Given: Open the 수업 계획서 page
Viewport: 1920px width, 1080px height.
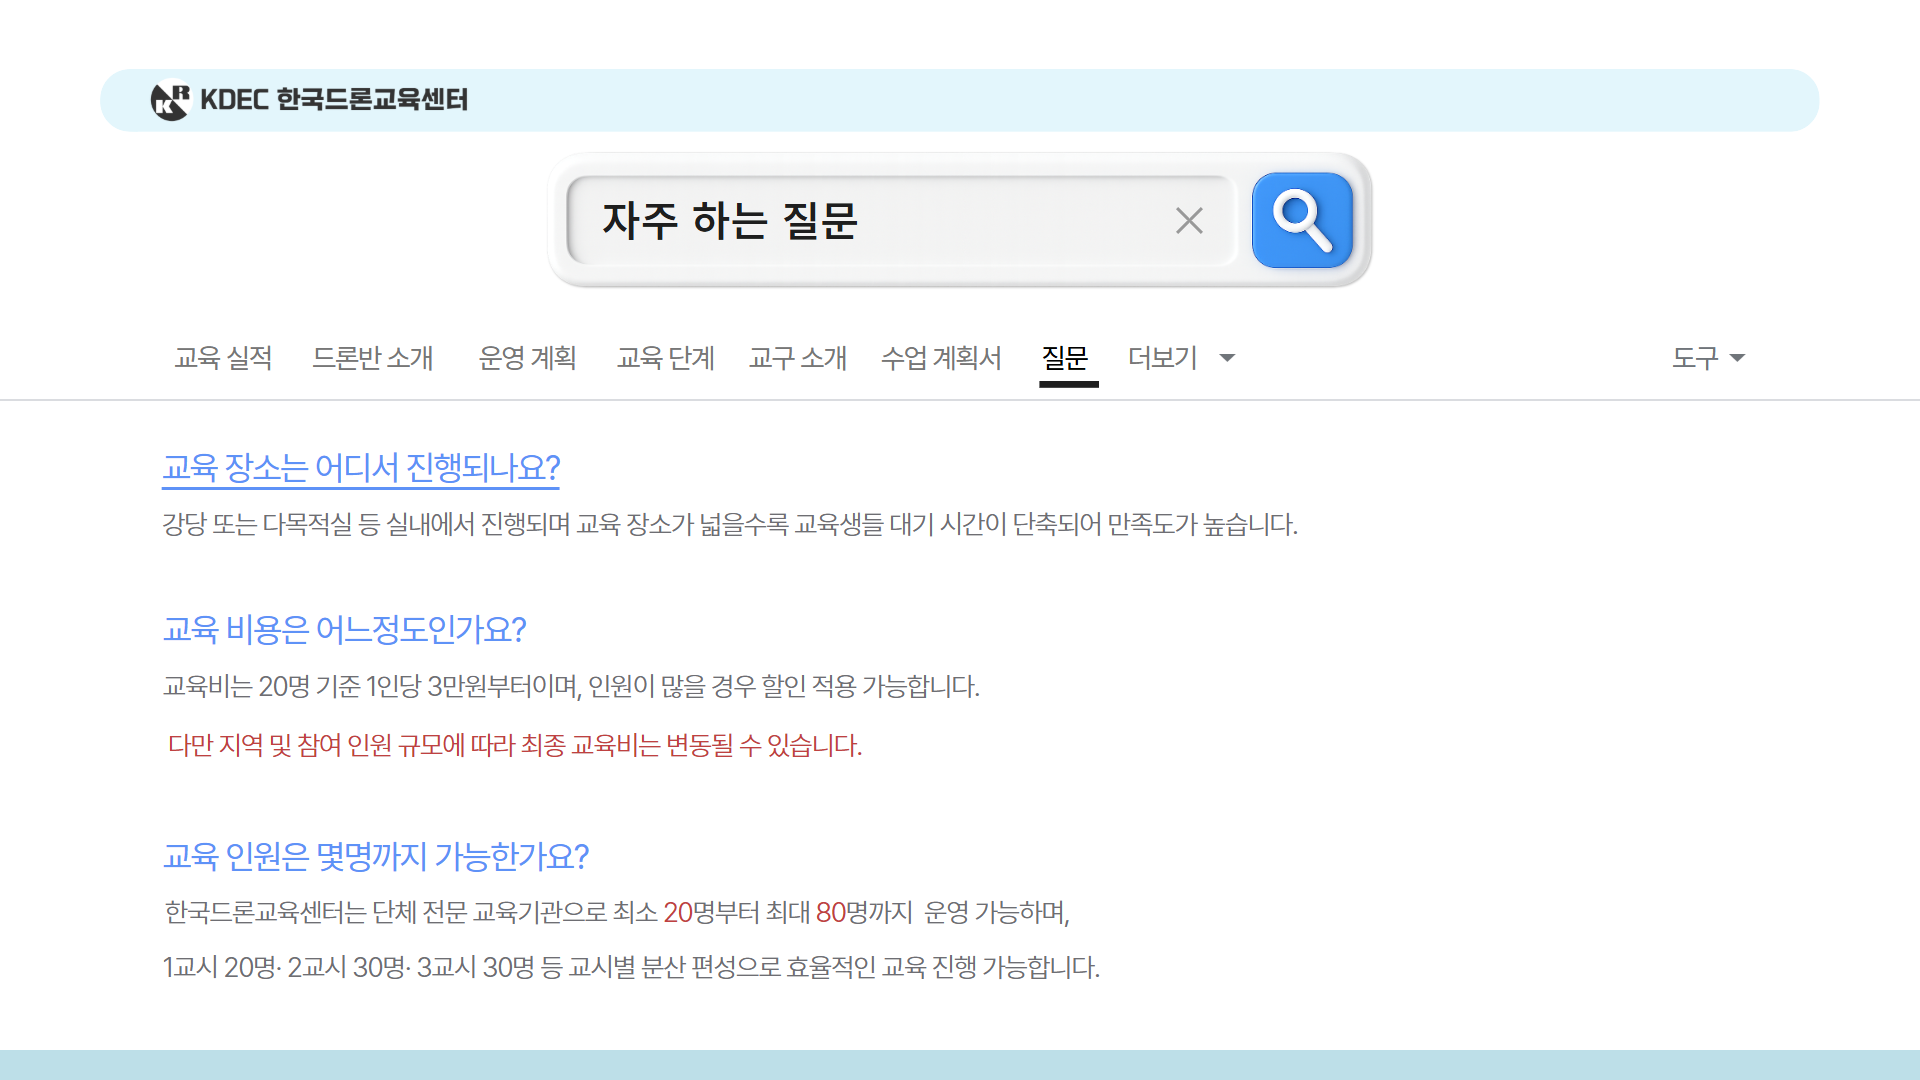Looking at the screenshot, I should (x=943, y=359).
